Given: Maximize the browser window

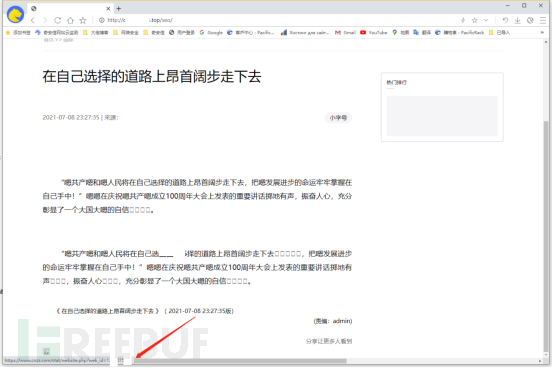Looking at the screenshot, I should (524, 6).
